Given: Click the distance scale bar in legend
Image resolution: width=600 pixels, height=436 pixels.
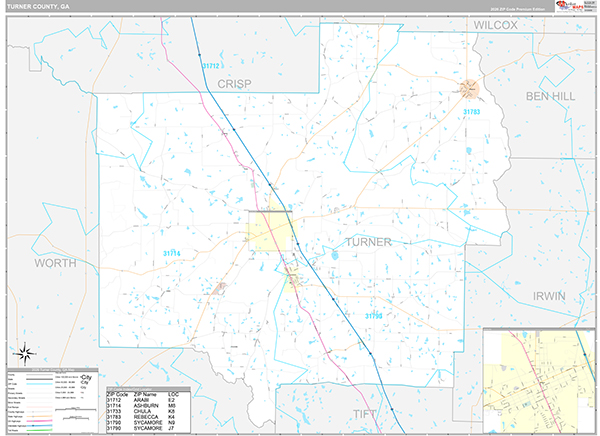Looking at the screenshot, I should (76, 410).
